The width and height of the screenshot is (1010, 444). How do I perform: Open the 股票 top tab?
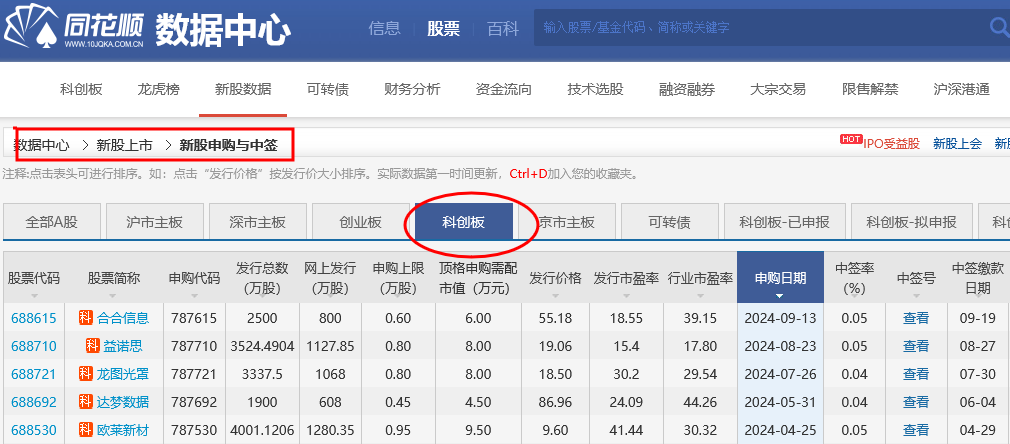444,28
